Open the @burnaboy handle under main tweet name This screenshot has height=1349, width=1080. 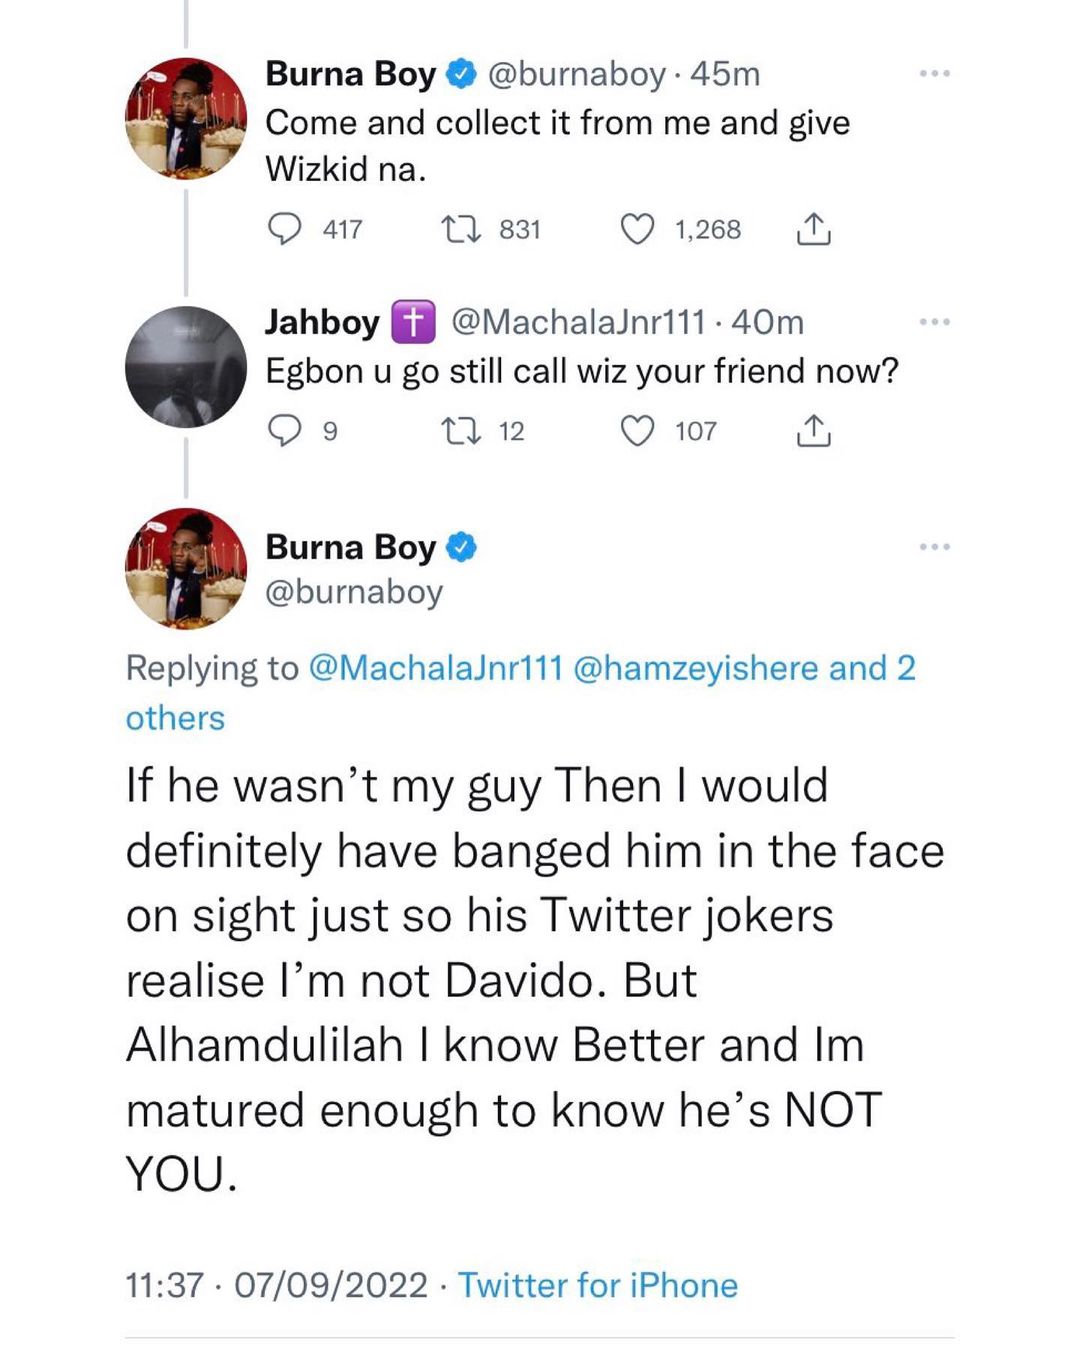(354, 592)
